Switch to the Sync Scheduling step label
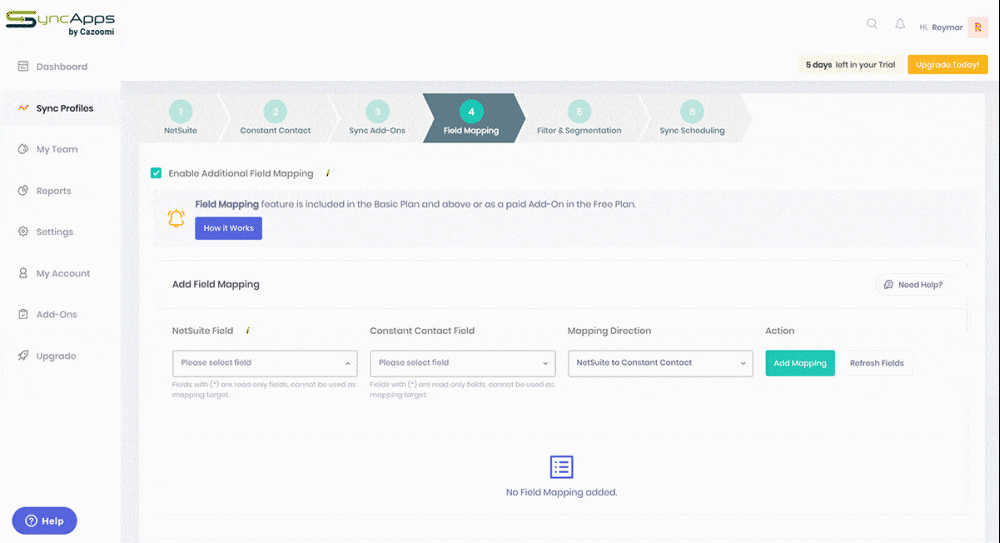 coord(692,130)
